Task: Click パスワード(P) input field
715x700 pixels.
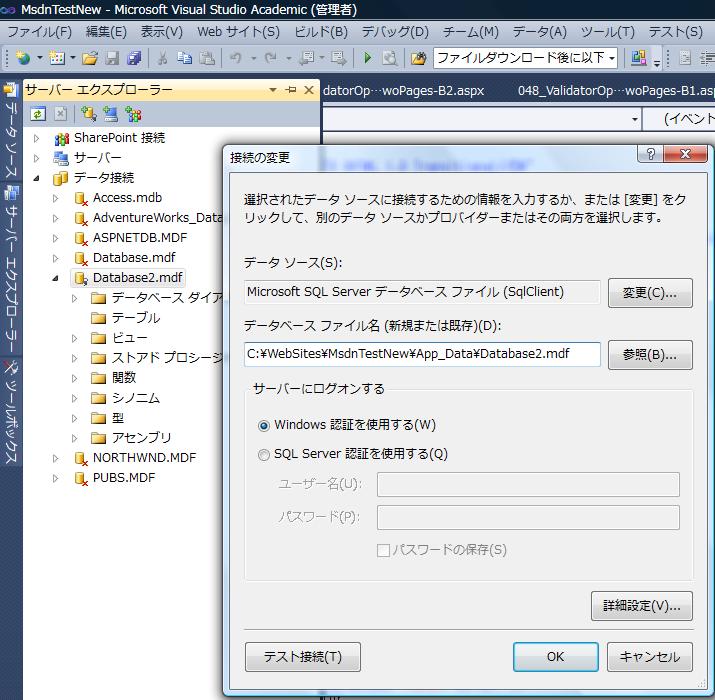Action: tap(528, 518)
